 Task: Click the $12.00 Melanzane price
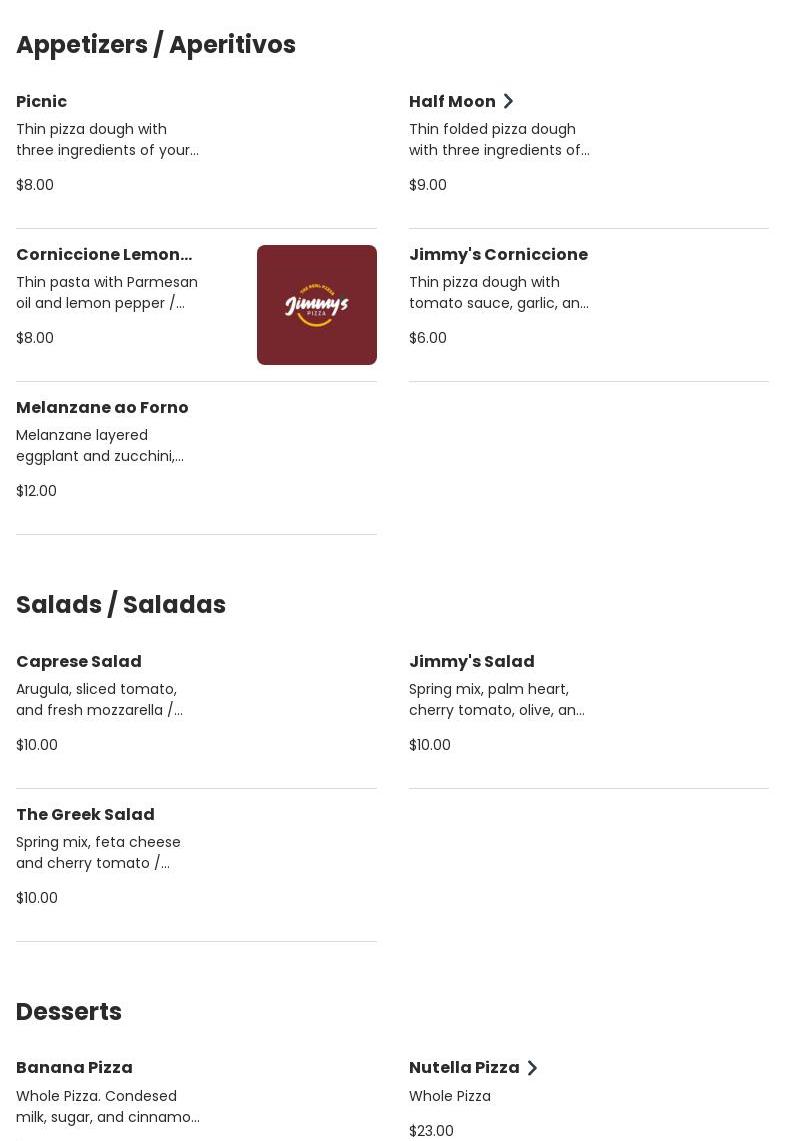pyautogui.click(x=36, y=491)
